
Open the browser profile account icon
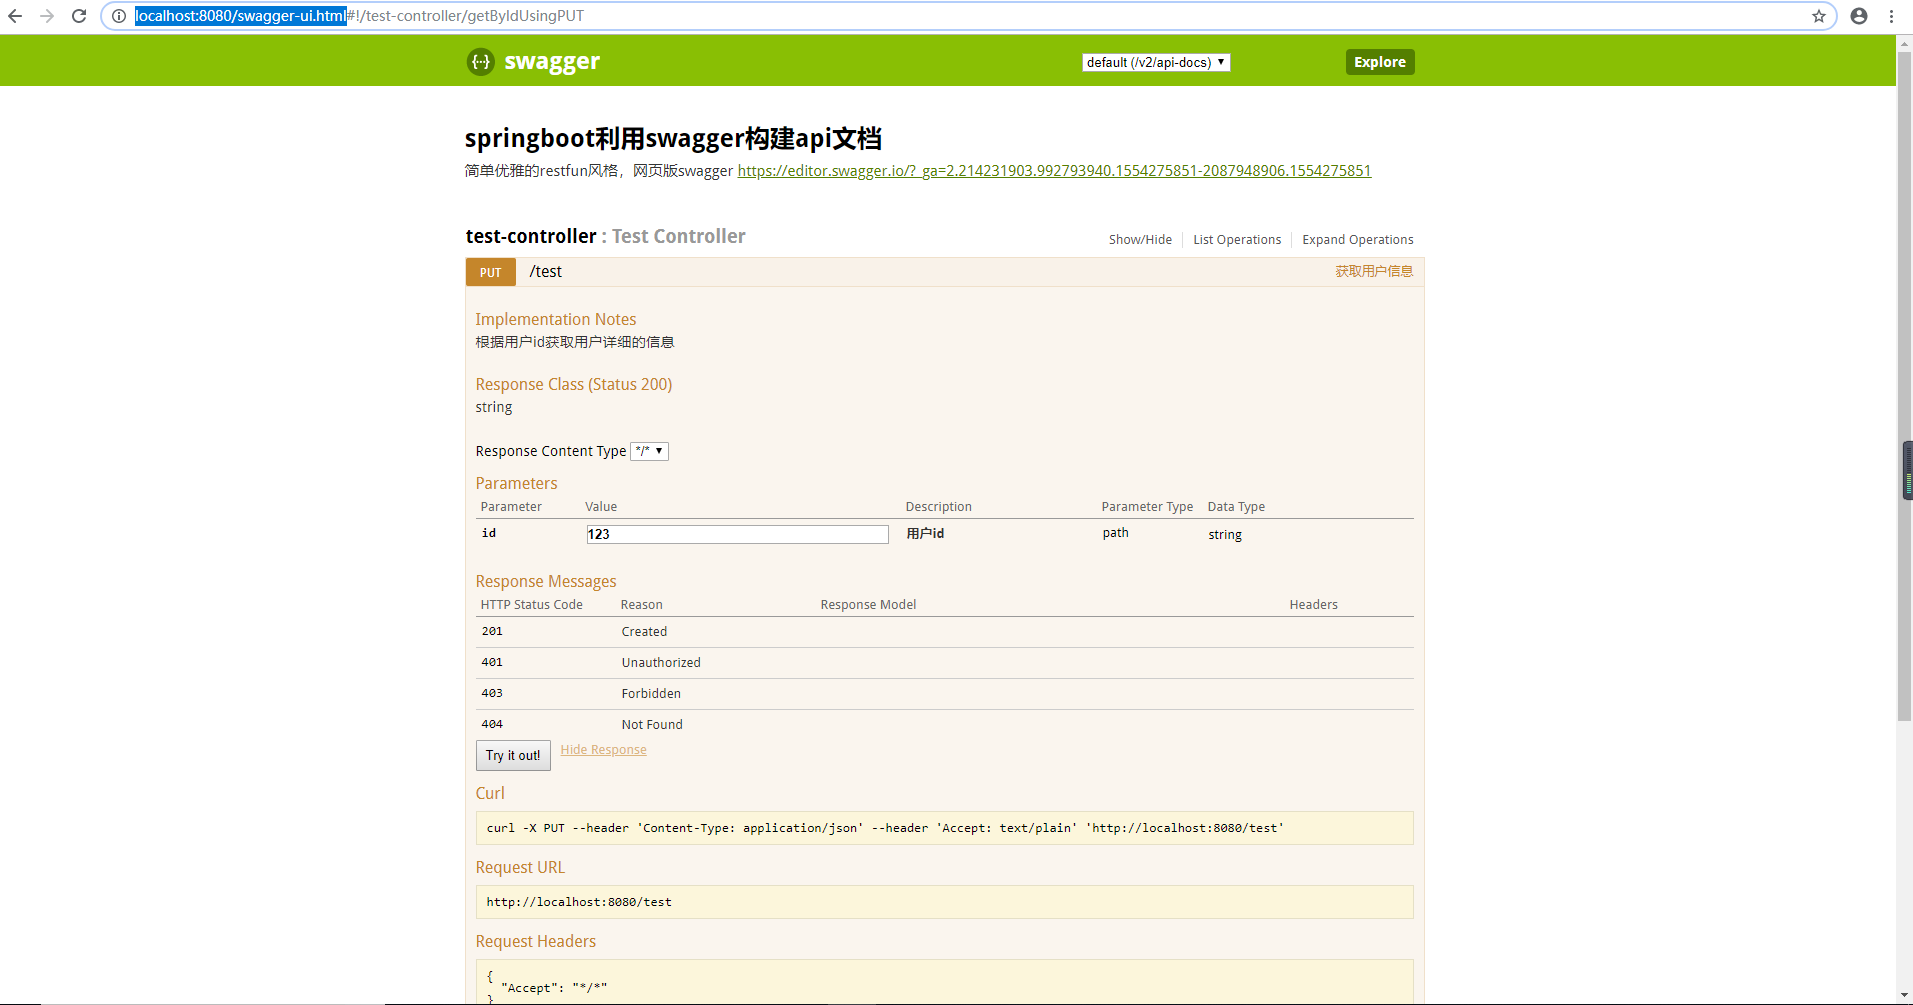pyautogui.click(x=1859, y=16)
